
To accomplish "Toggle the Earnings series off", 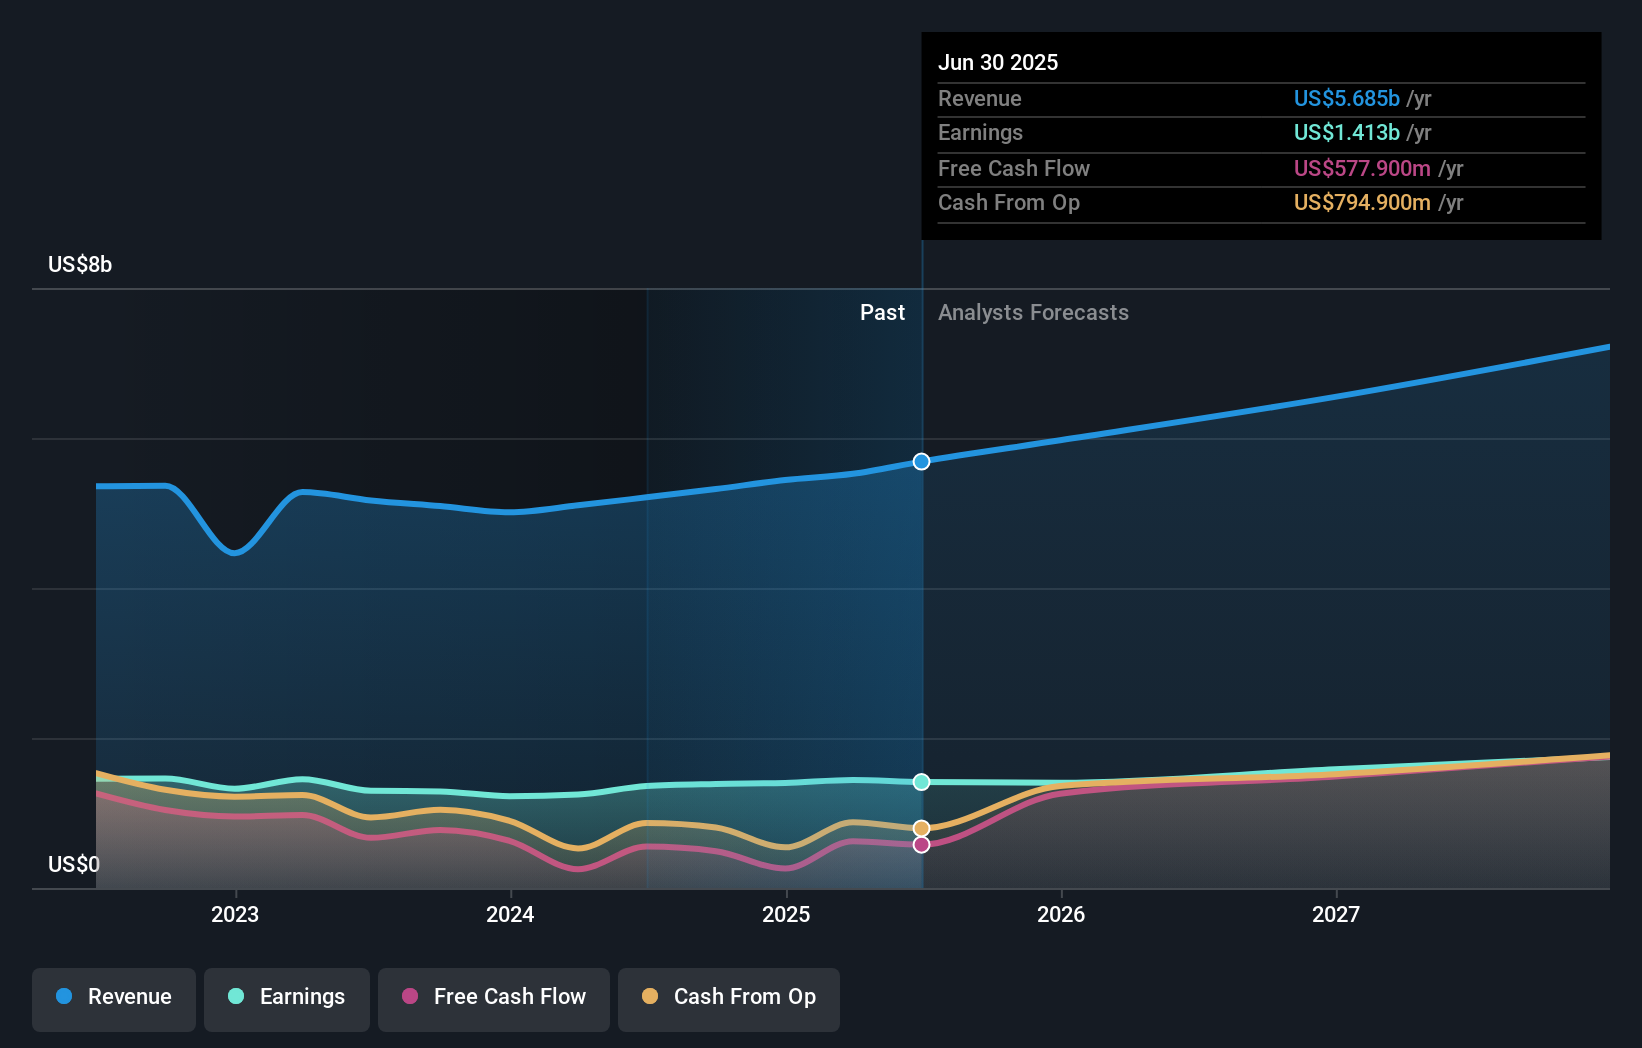I will coord(287,999).
